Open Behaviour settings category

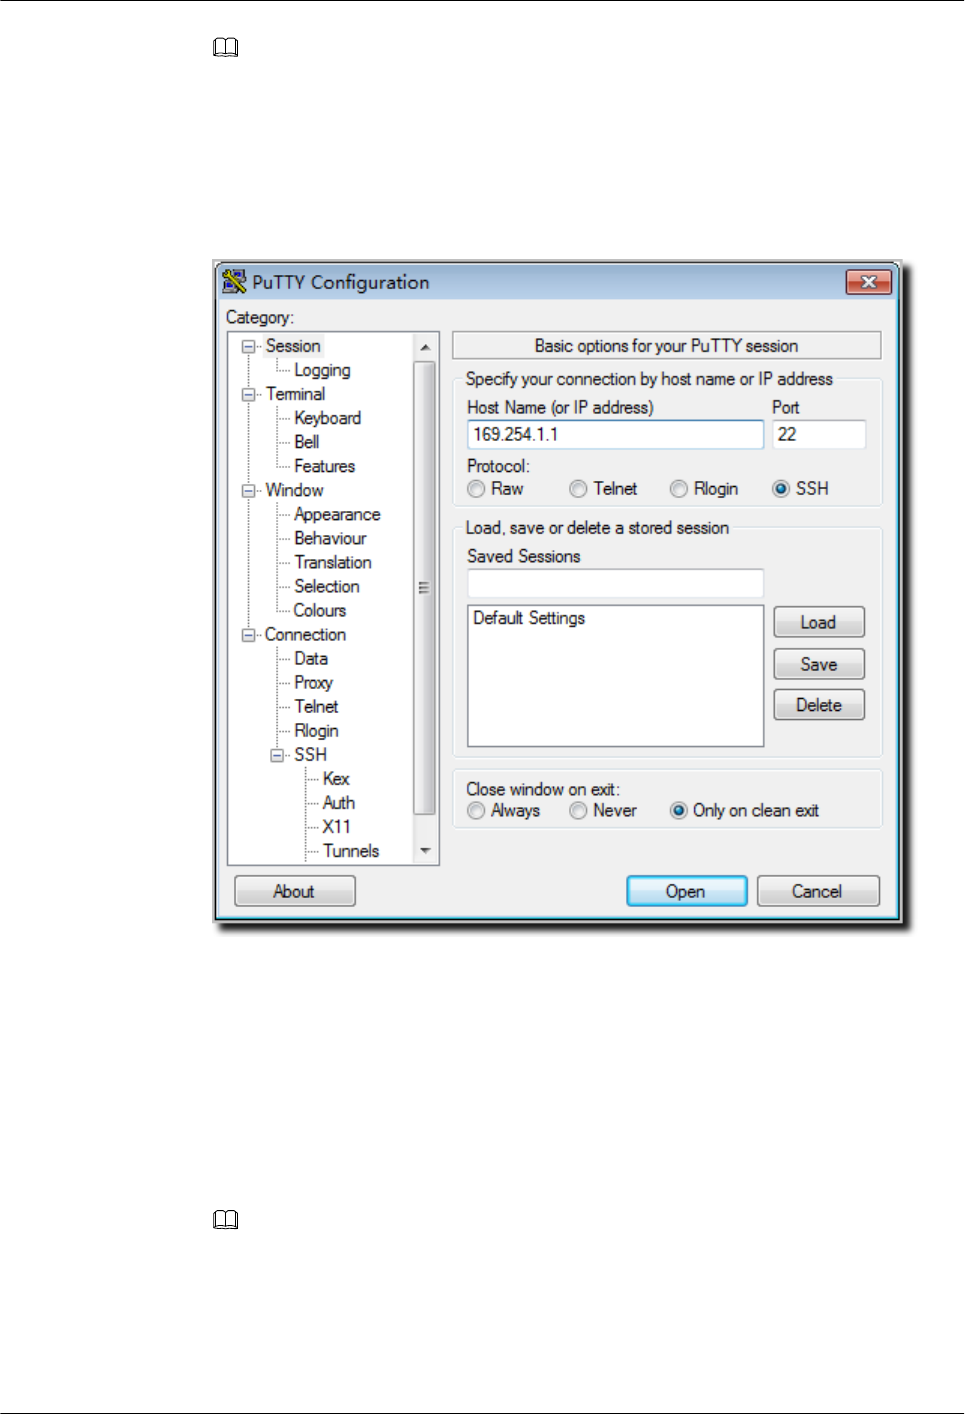pos(330,538)
